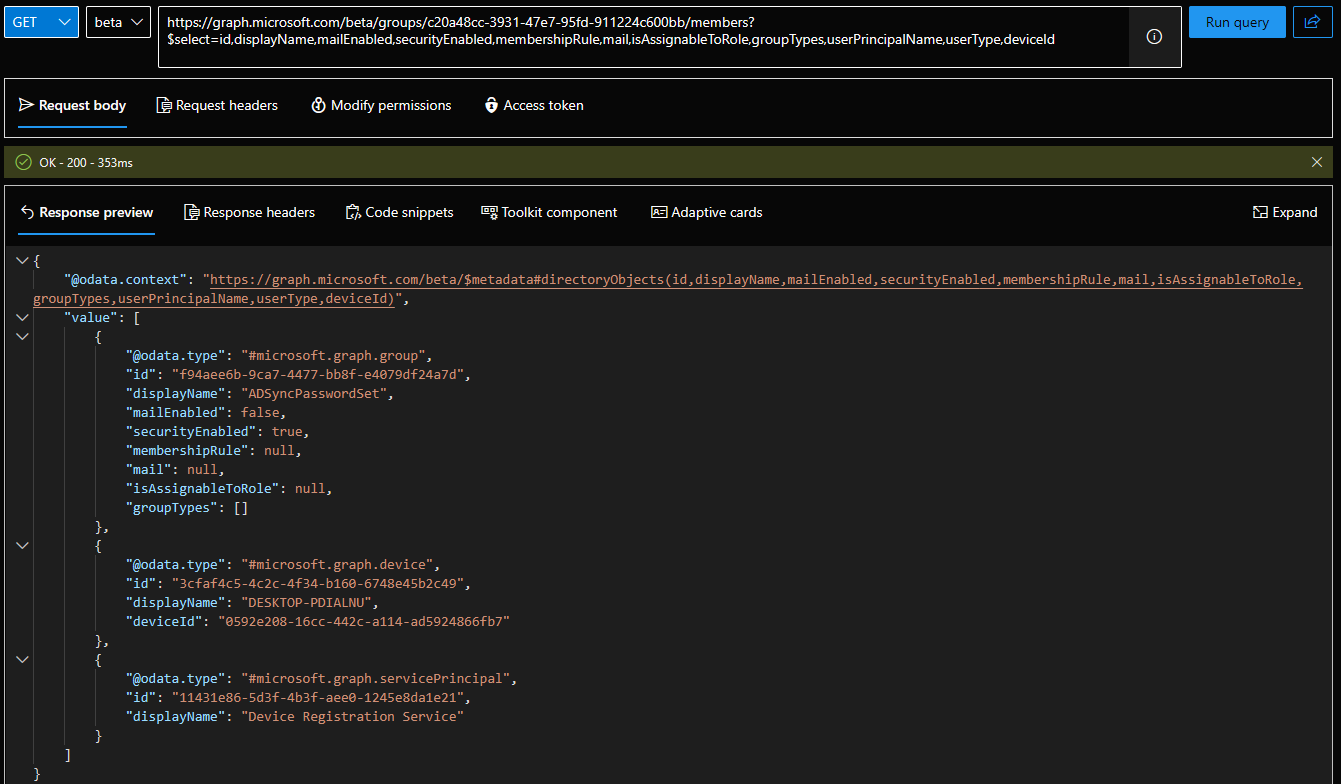1341x784 pixels.
Task: Open the Toolkit component tab
Action: tap(549, 212)
